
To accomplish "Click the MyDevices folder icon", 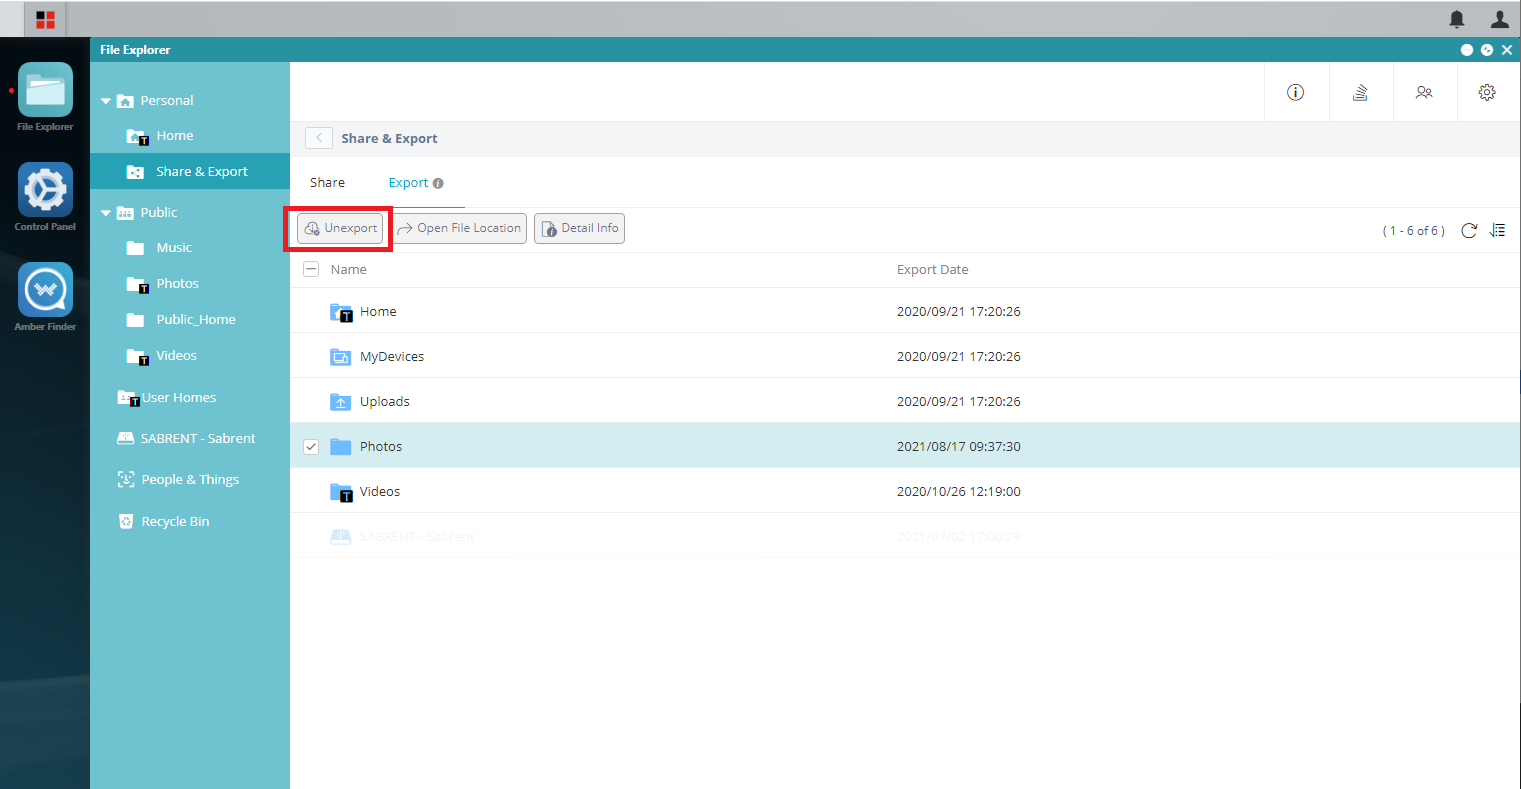I will click(341, 357).
